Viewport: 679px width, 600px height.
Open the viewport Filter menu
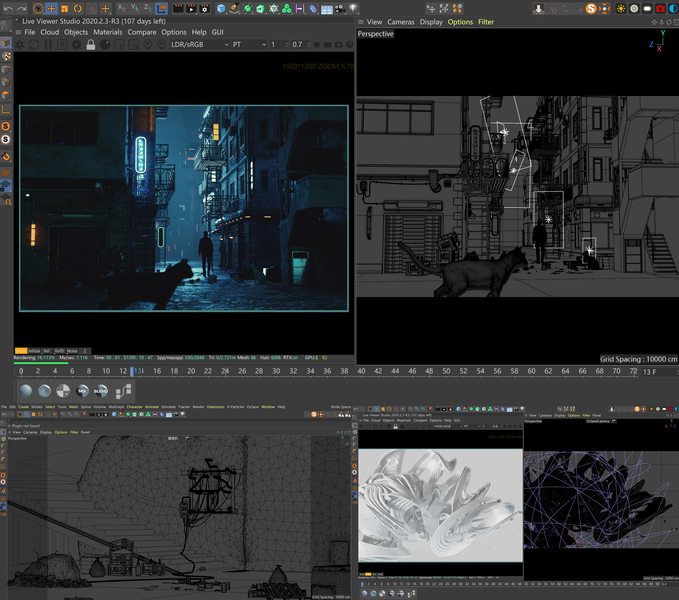(486, 21)
